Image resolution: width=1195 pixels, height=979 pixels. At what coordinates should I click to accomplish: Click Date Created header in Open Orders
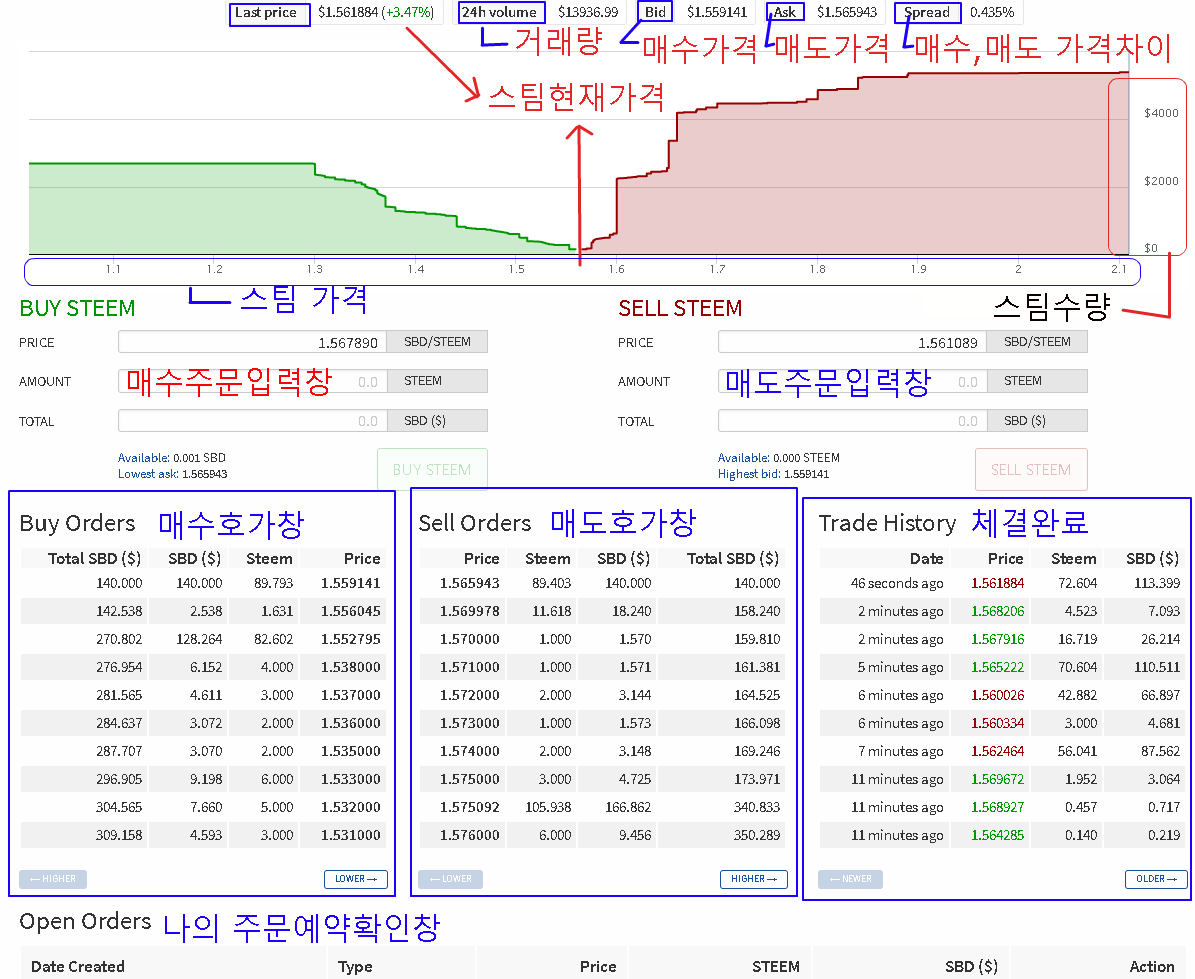(78, 966)
